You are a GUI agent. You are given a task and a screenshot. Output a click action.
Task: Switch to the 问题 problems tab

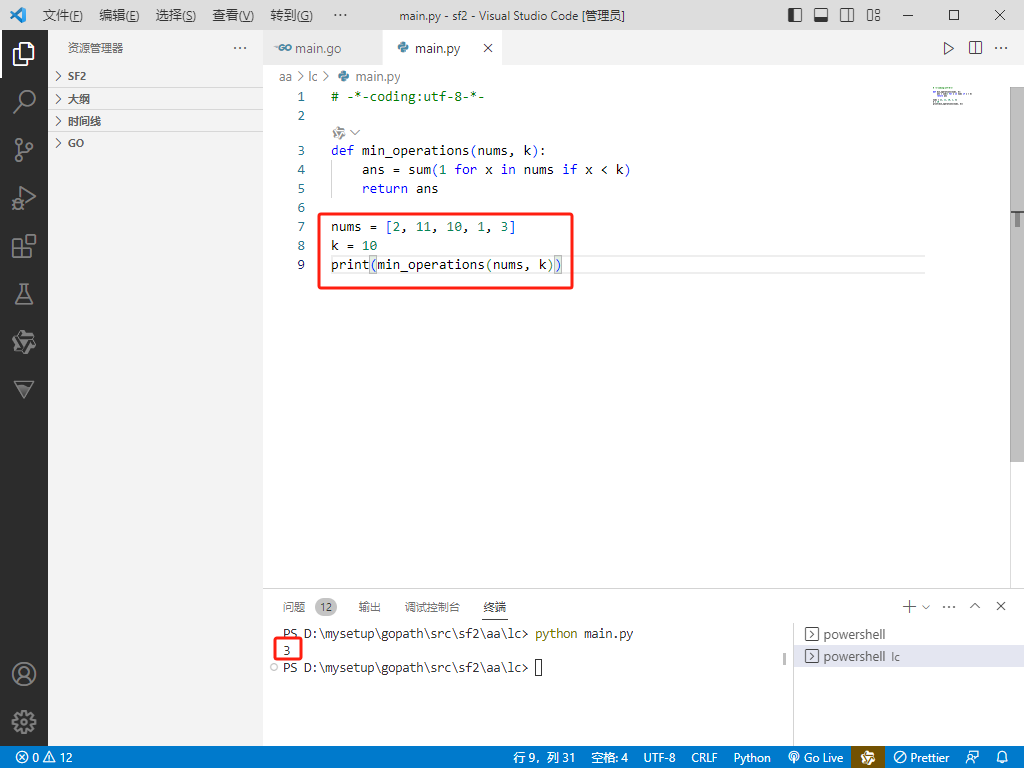[x=294, y=607]
